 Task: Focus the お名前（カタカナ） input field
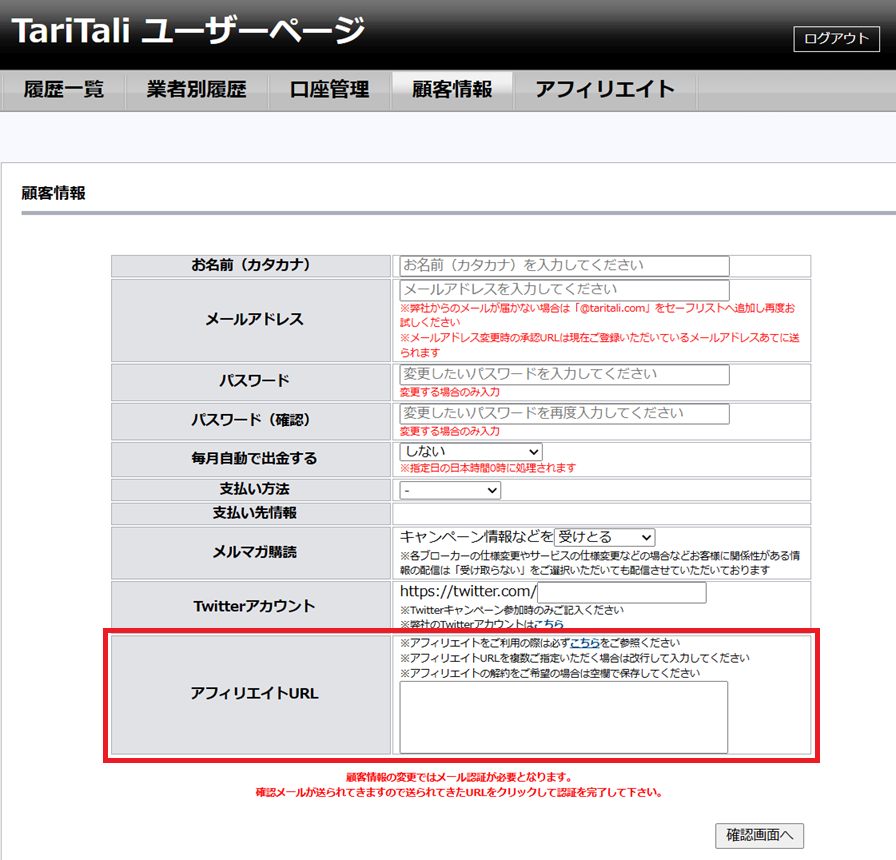tap(564, 266)
